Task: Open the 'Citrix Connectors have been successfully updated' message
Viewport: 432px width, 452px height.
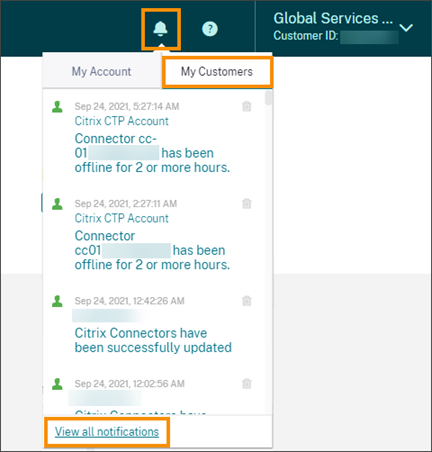Action: click(x=153, y=340)
